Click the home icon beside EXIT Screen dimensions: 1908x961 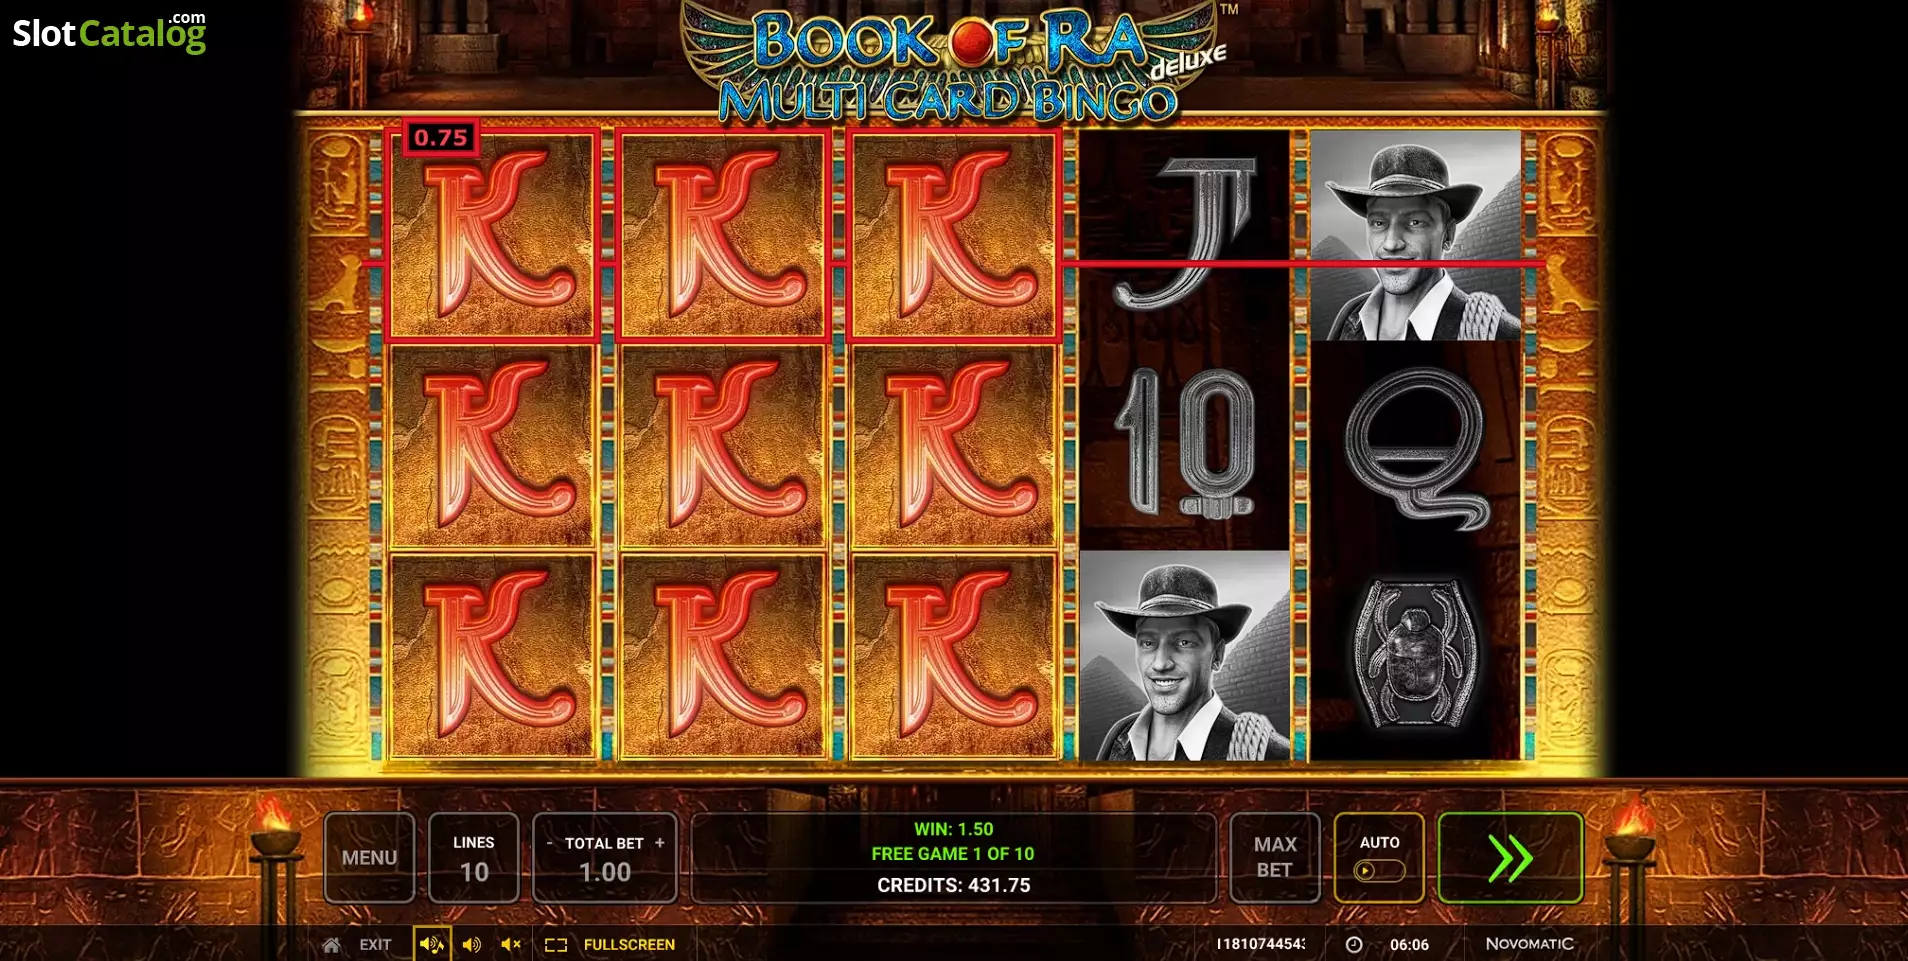tap(331, 944)
